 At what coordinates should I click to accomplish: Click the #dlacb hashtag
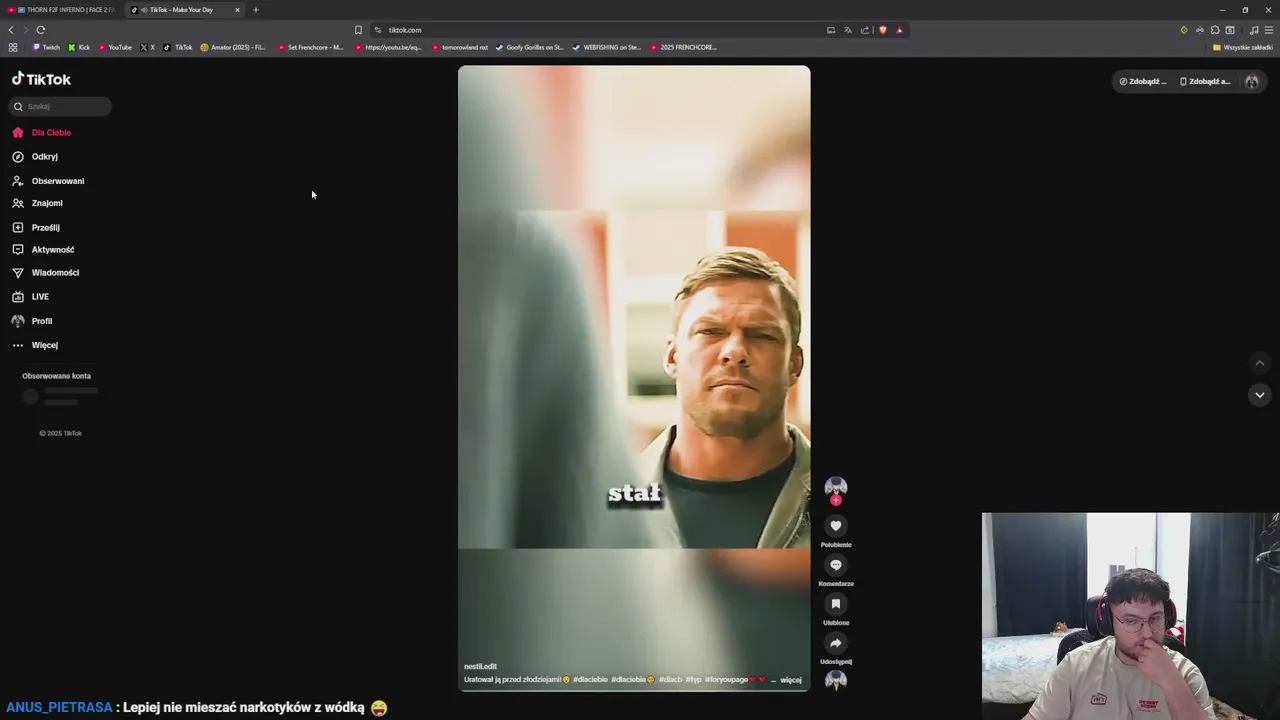click(x=670, y=680)
